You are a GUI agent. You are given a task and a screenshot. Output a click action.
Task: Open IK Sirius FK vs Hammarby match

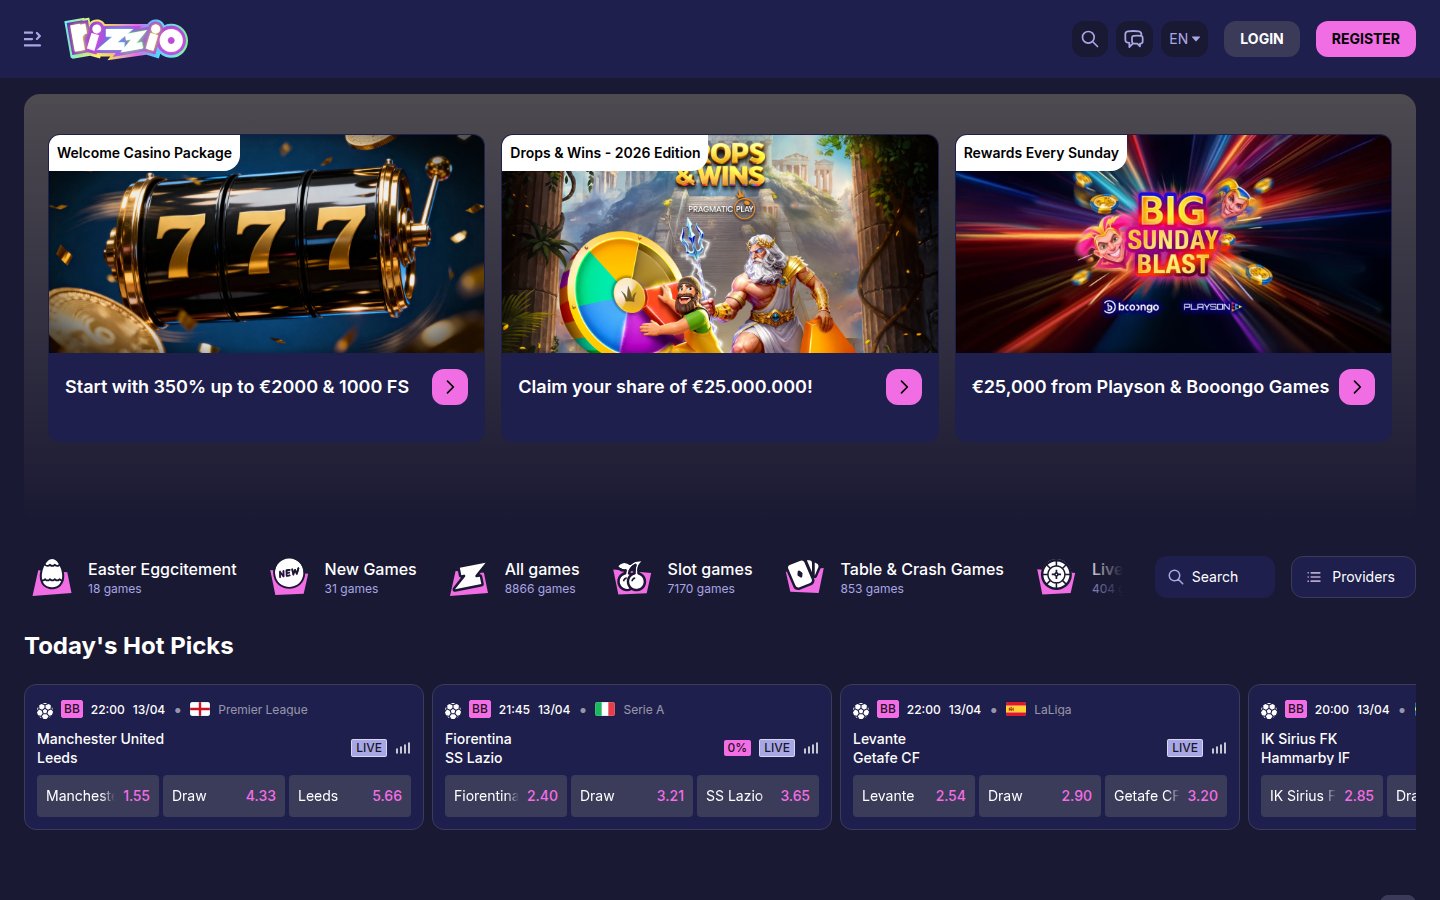pyautogui.click(x=1305, y=748)
